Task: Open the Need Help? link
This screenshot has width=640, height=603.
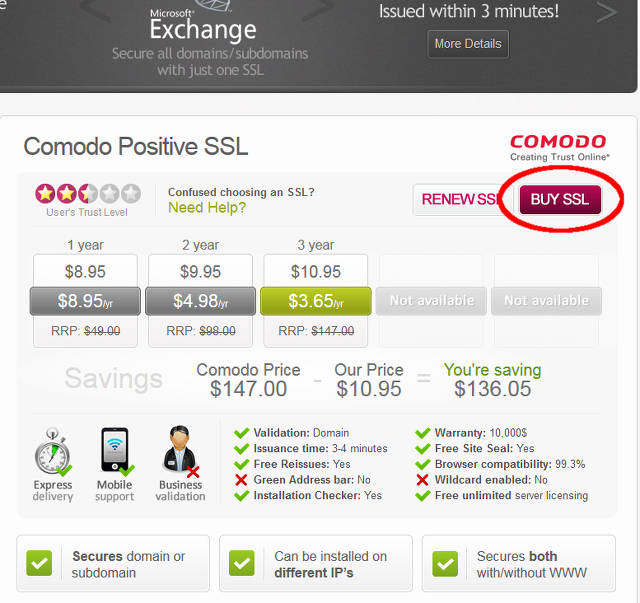Action: coord(207,207)
